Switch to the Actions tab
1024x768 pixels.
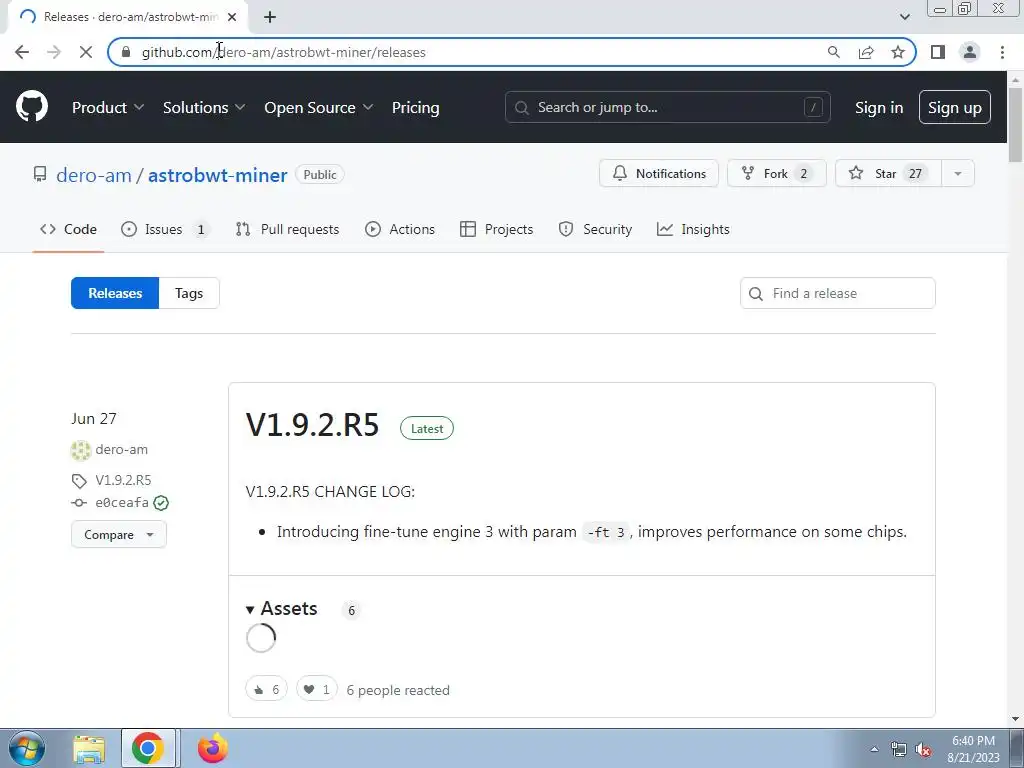click(x=400, y=229)
